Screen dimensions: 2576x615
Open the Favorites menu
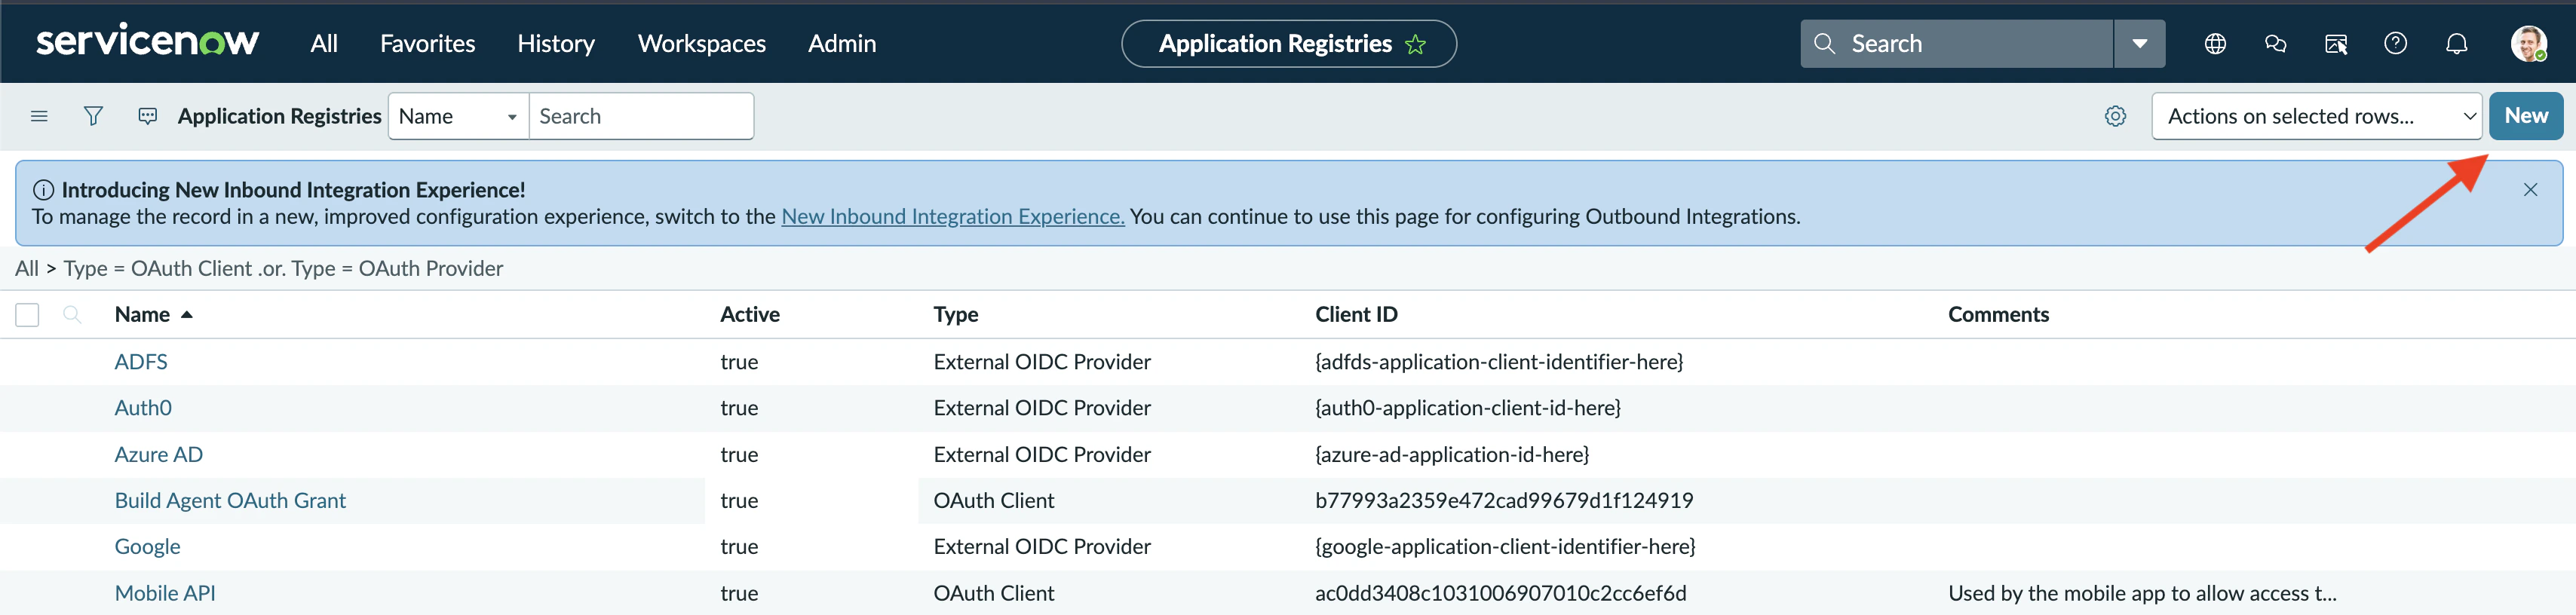tap(427, 43)
